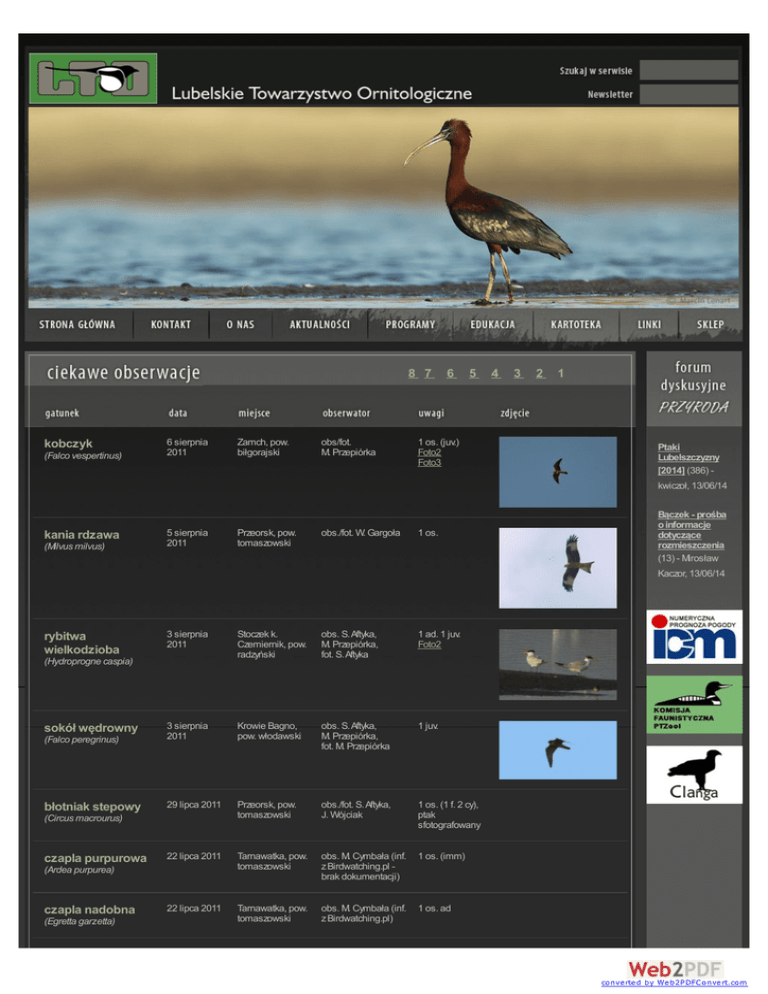The height and width of the screenshot is (994, 768).
Task: Go to page 8 of observations
Action: coord(412,373)
